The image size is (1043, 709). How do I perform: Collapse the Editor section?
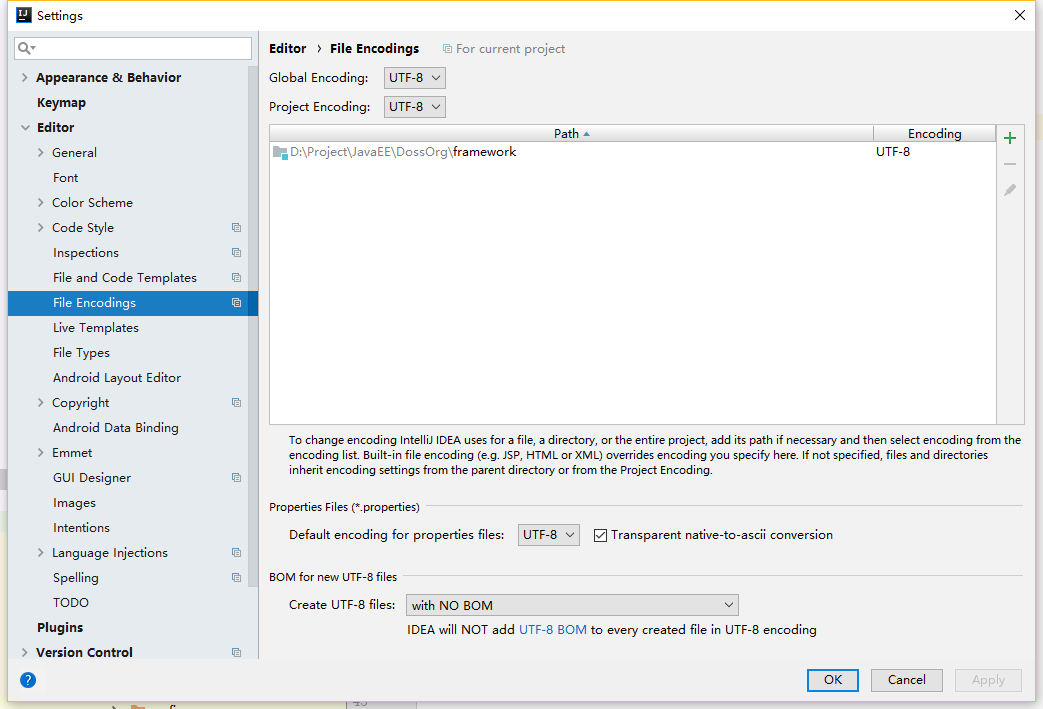(25, 128)
